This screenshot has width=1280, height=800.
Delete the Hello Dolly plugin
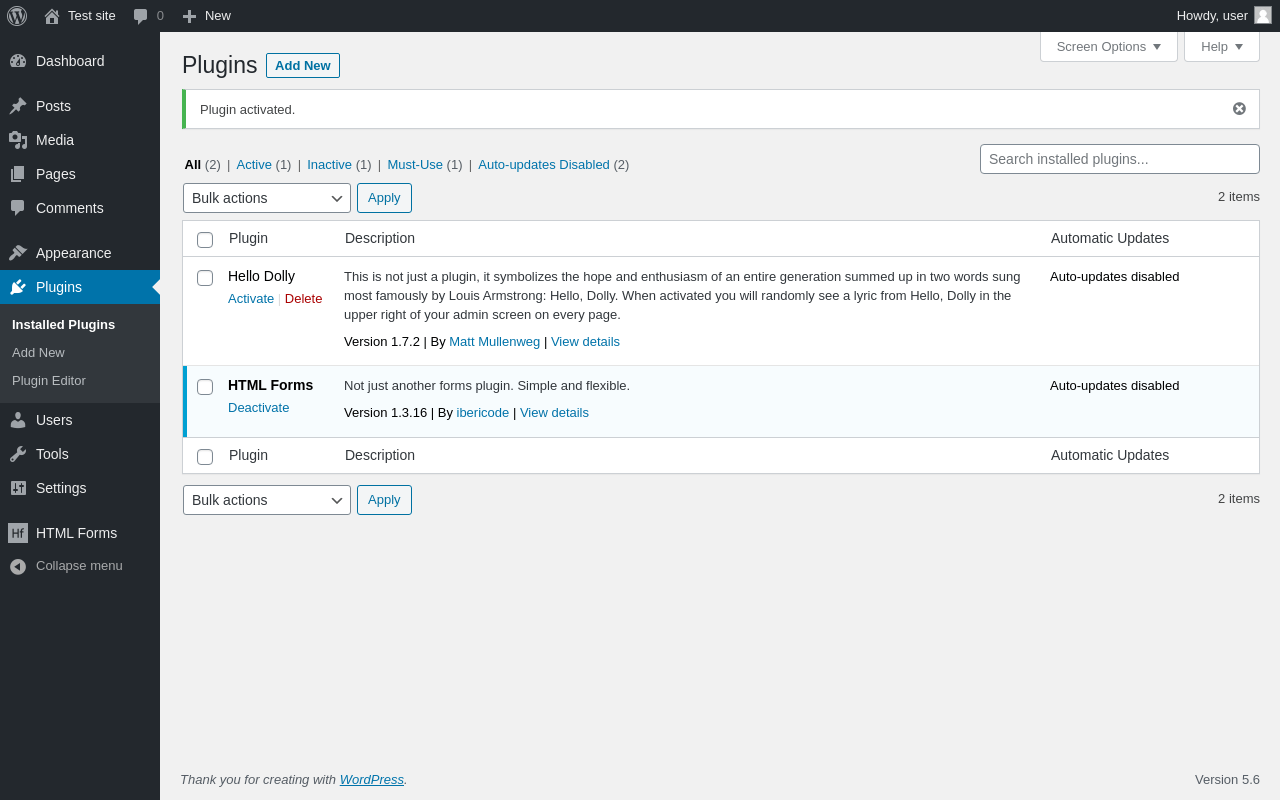[x=304, y=299]
